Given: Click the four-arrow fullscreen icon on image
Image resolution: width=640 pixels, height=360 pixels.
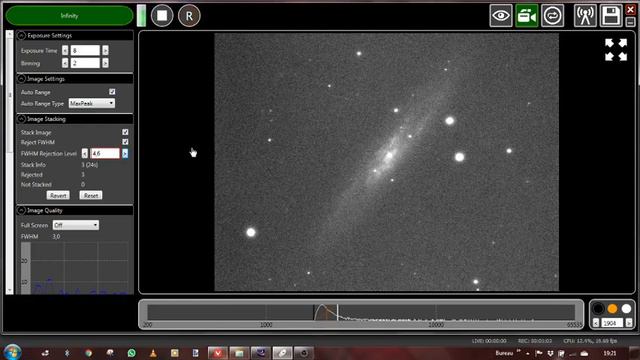Looking at the screenshot, I should (x=616, y=50).
